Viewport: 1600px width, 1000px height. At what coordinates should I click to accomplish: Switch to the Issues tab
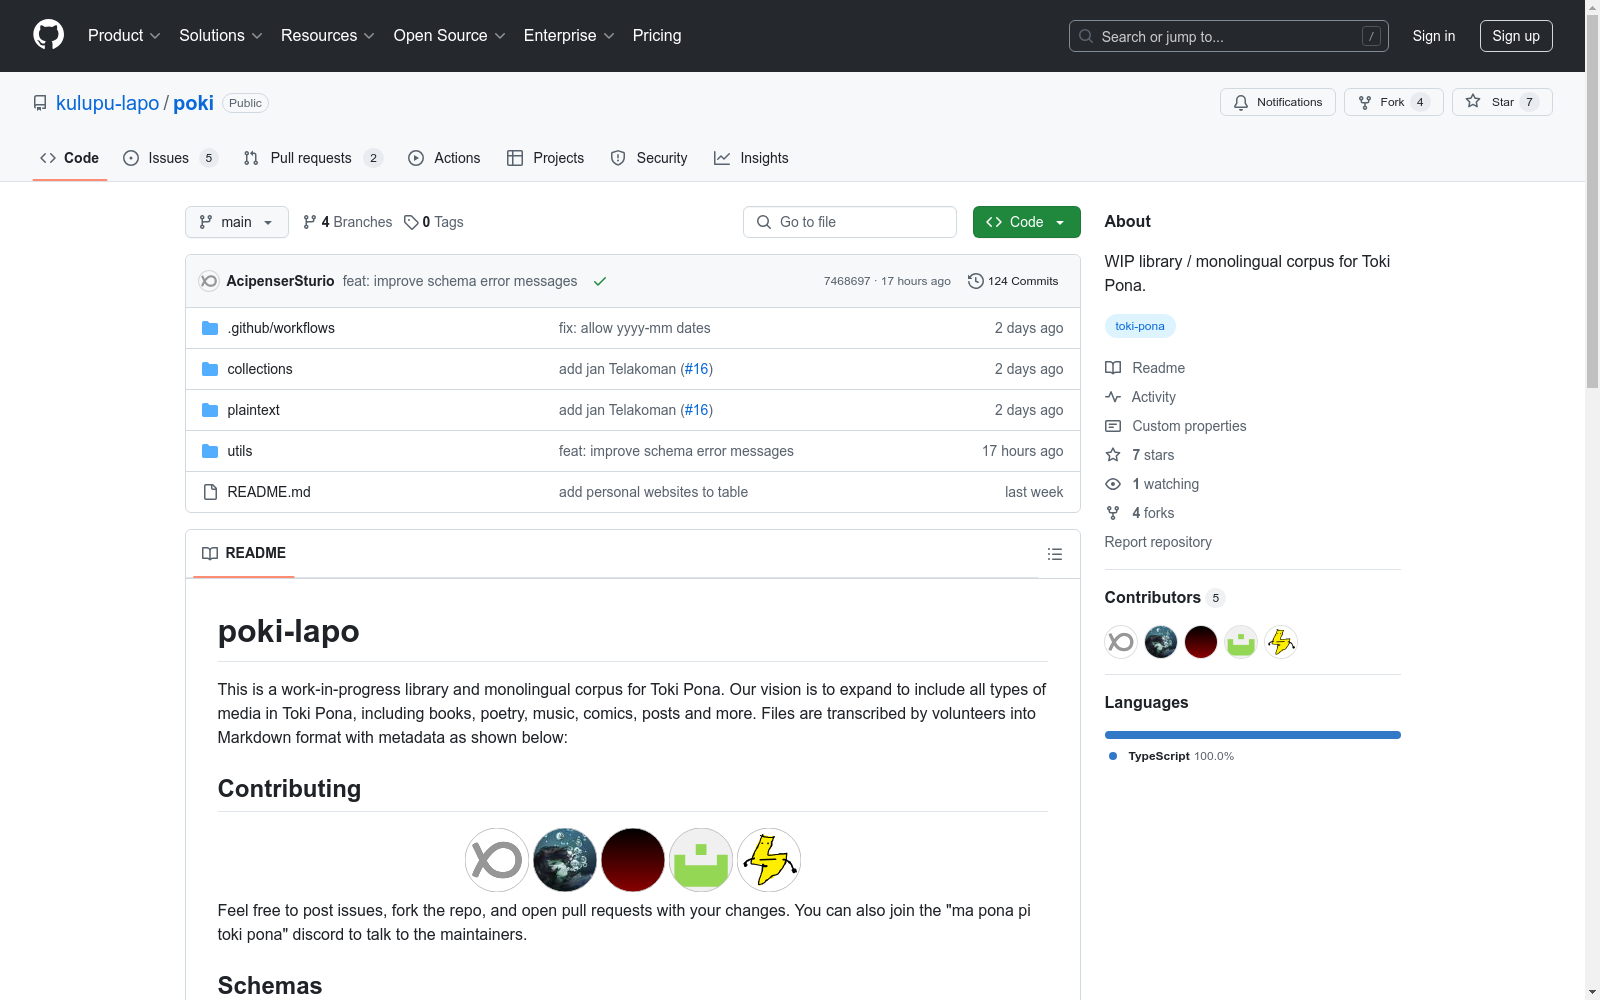pyautogui.click(x=170, y=158)
